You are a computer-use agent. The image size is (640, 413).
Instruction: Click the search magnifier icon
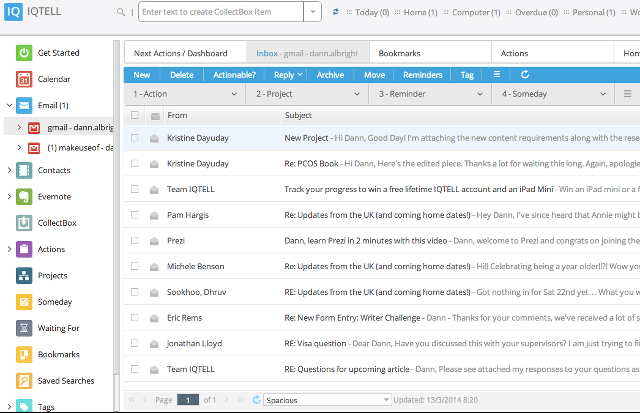coord(121,12)
